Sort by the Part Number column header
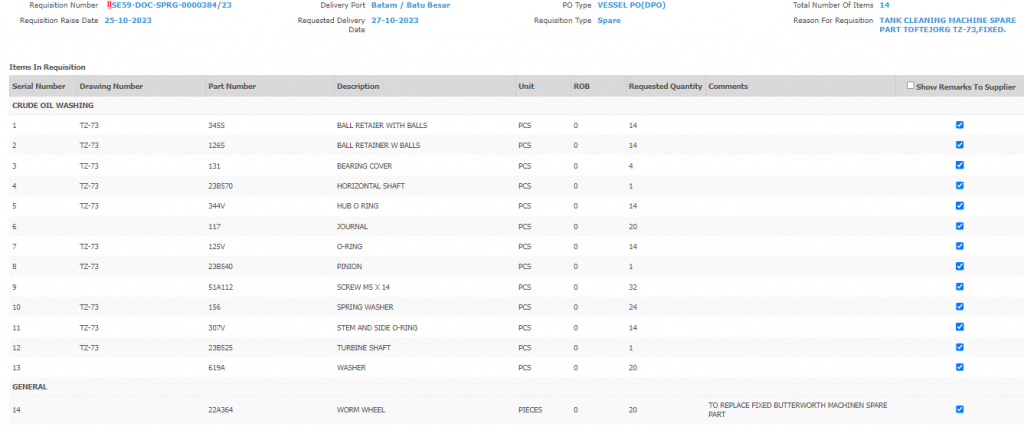Viewport: 1024px width, 427px height. tap(232, 87)
